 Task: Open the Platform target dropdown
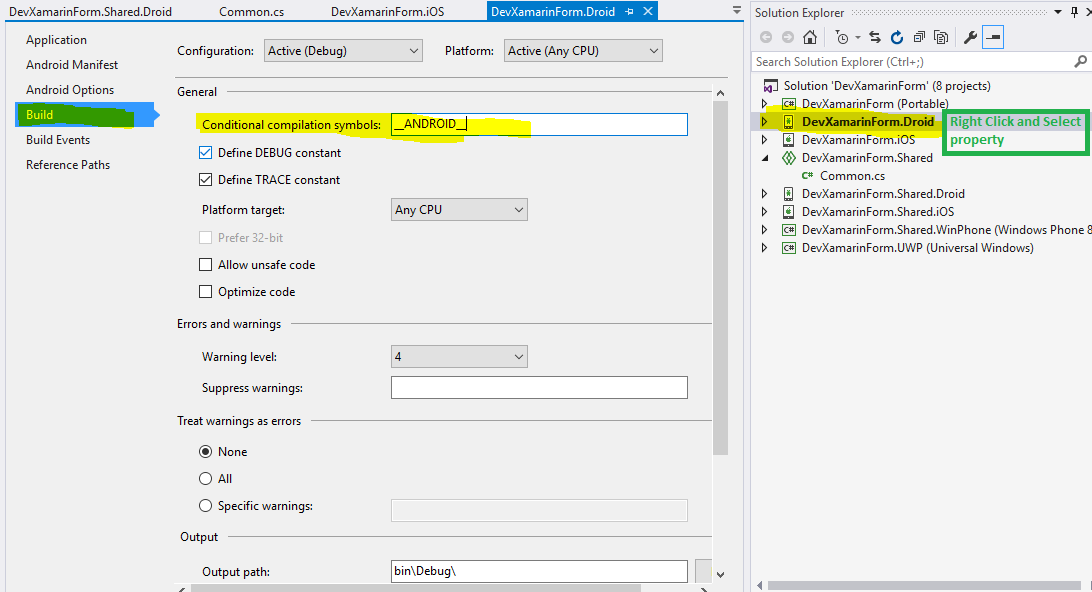point(460,210)
